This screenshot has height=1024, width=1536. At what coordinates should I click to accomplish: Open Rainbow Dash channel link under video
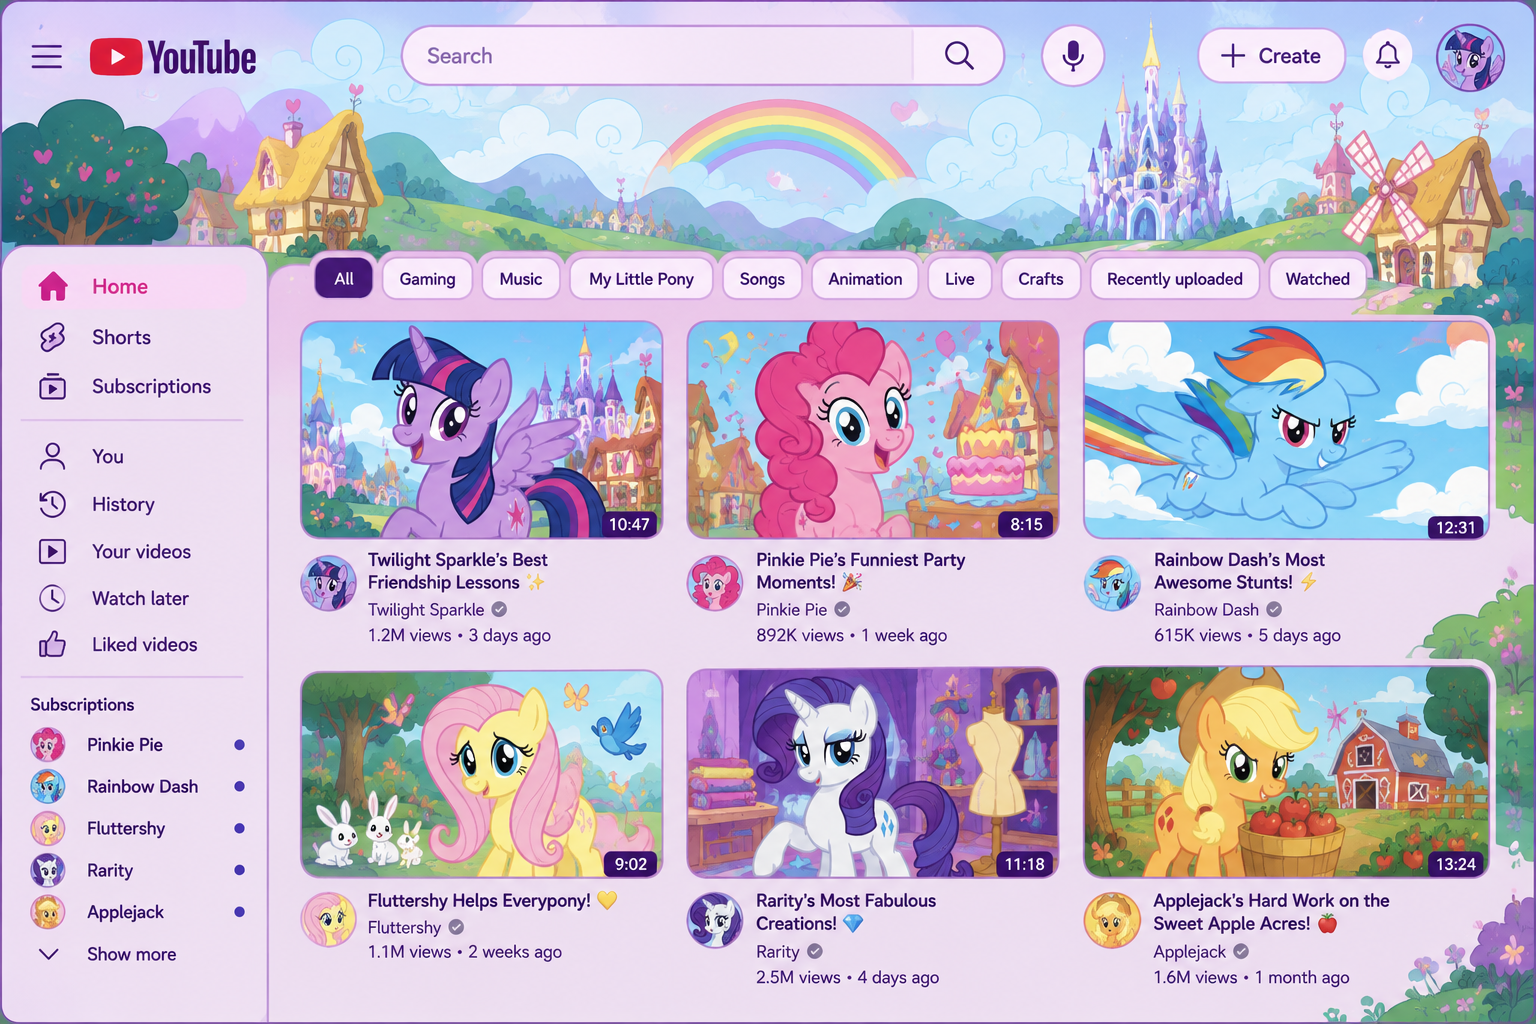point(1206,609)
